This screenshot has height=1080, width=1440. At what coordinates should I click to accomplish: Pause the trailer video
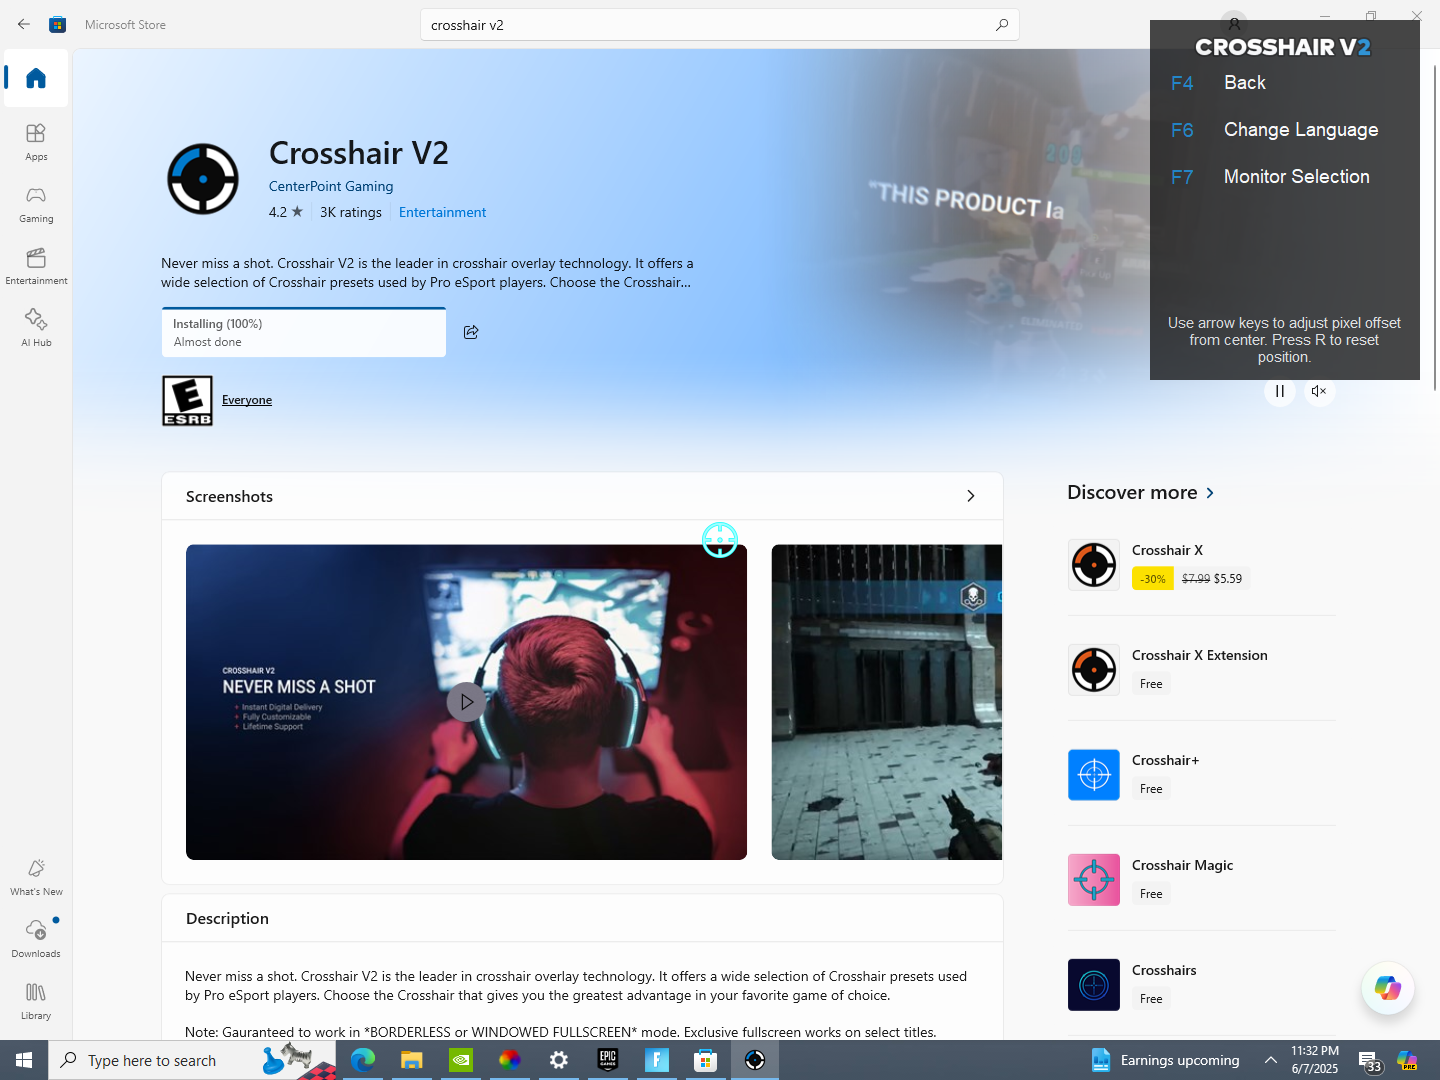[1280, 391]
